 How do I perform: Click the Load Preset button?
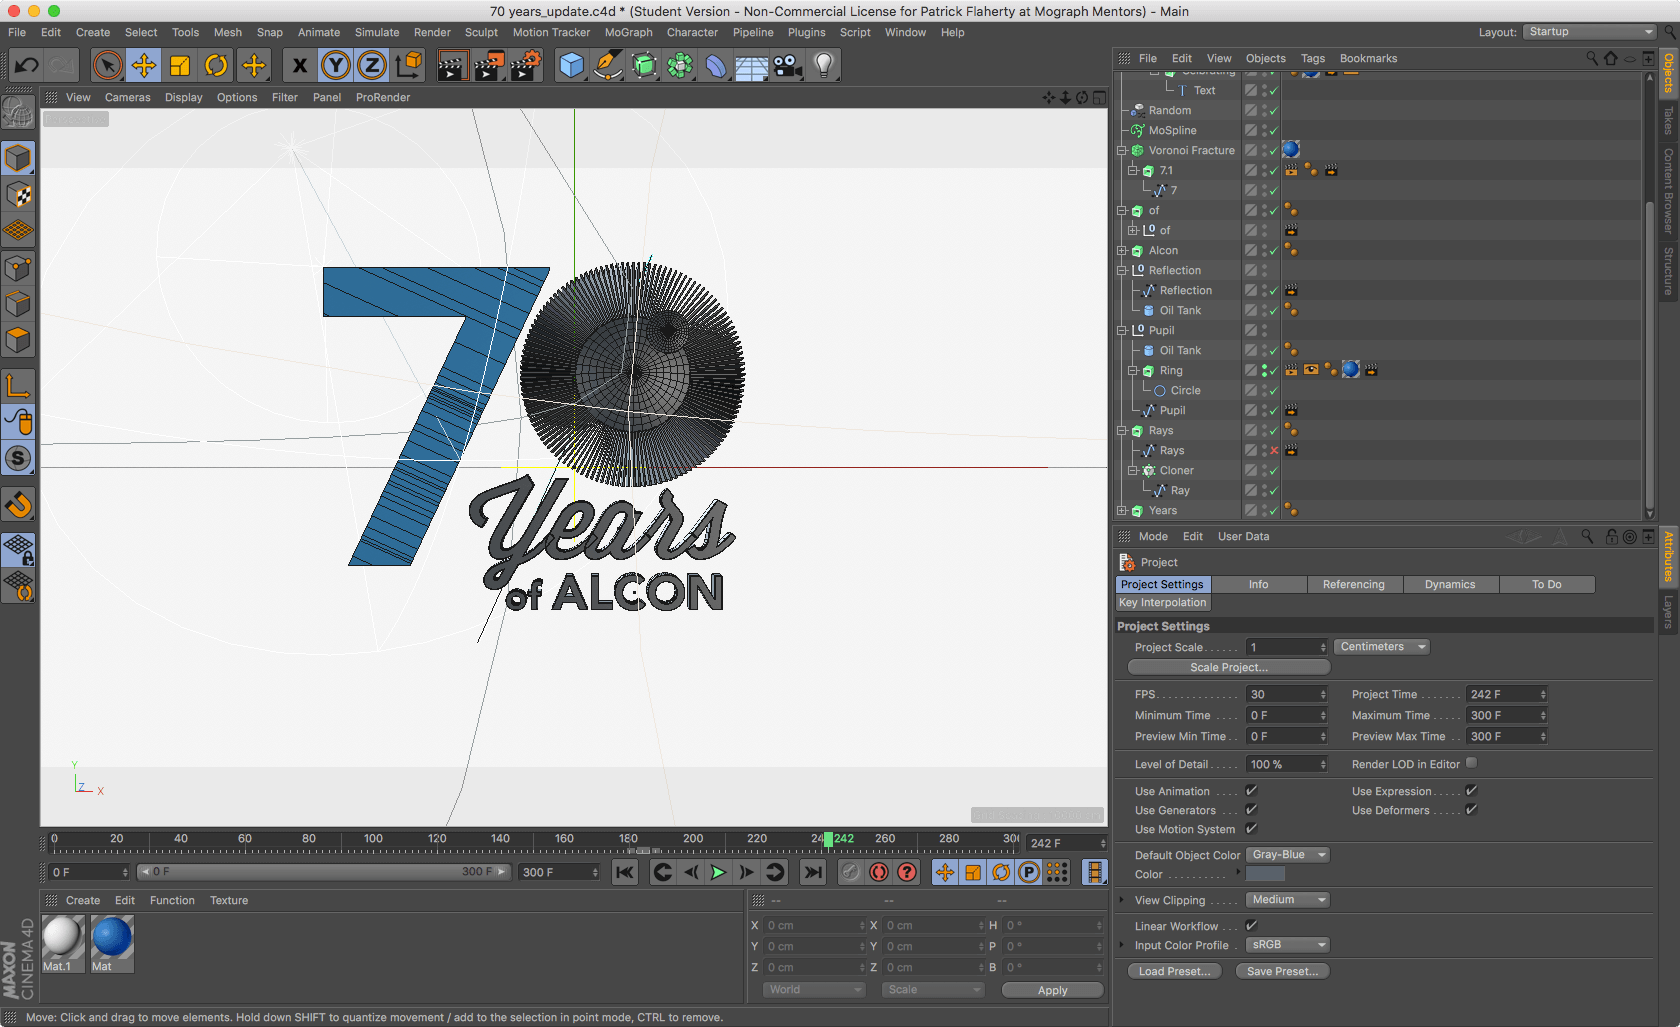pos(1174,971)
